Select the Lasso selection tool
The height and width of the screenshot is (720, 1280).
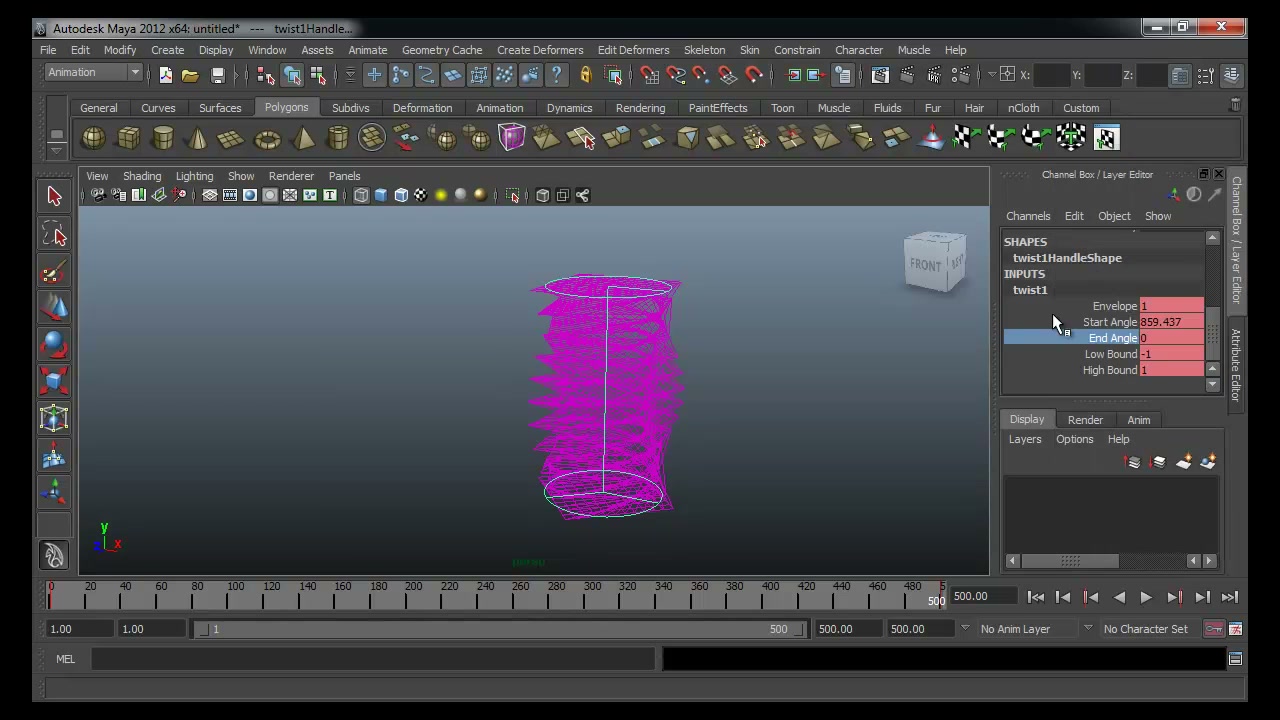tap(54, 235)
